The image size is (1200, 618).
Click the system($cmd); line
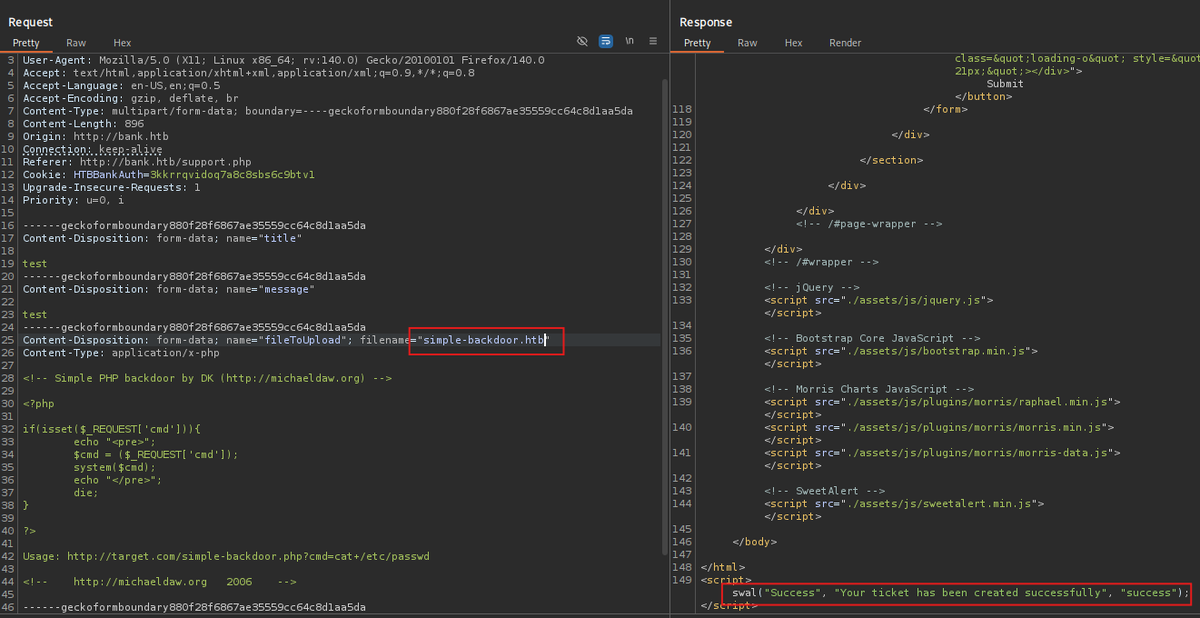(x=115, y=467)
